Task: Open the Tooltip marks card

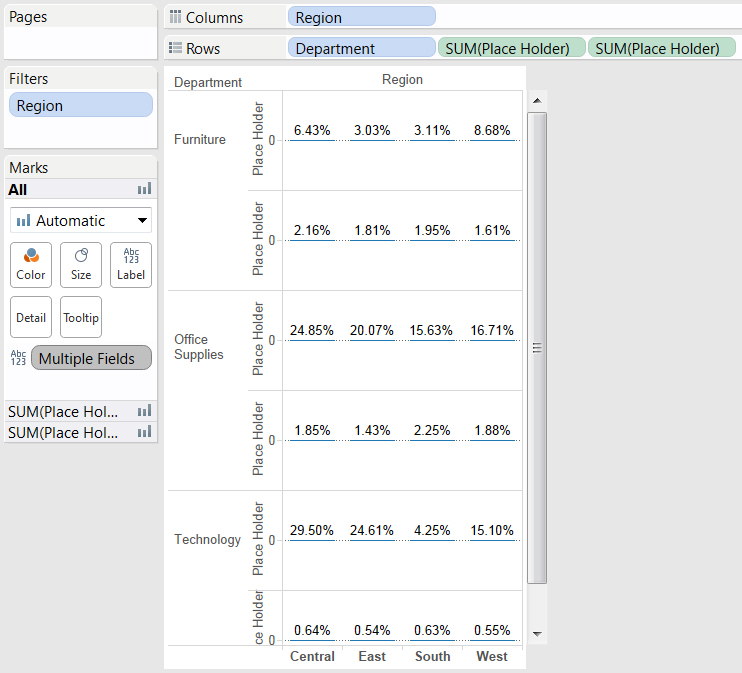Action: pos(81,317)
